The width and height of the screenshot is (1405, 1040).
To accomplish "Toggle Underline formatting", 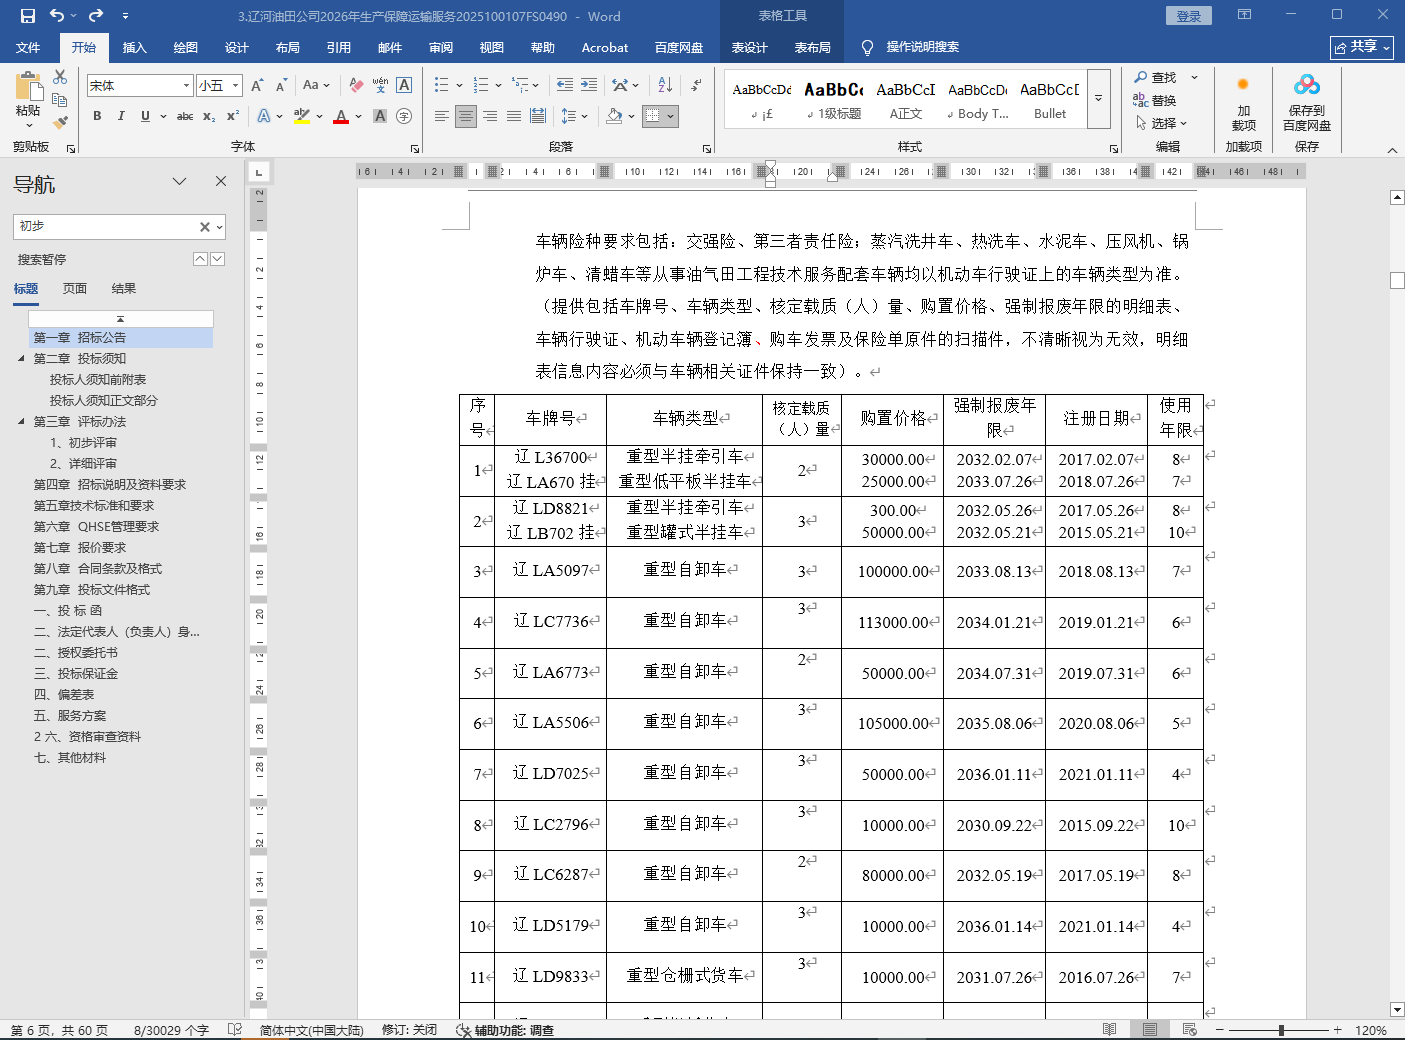I will 145,116.
